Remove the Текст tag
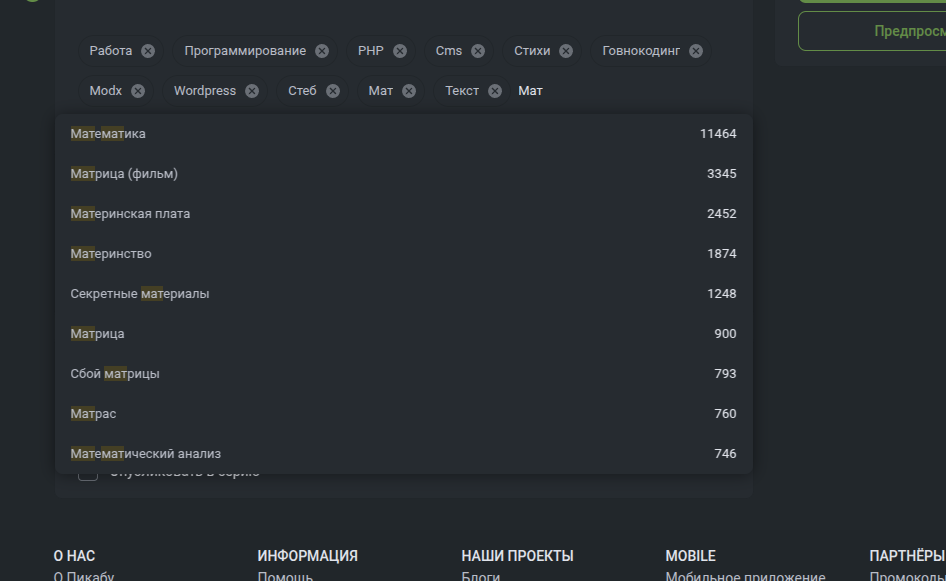 [495, 91]
